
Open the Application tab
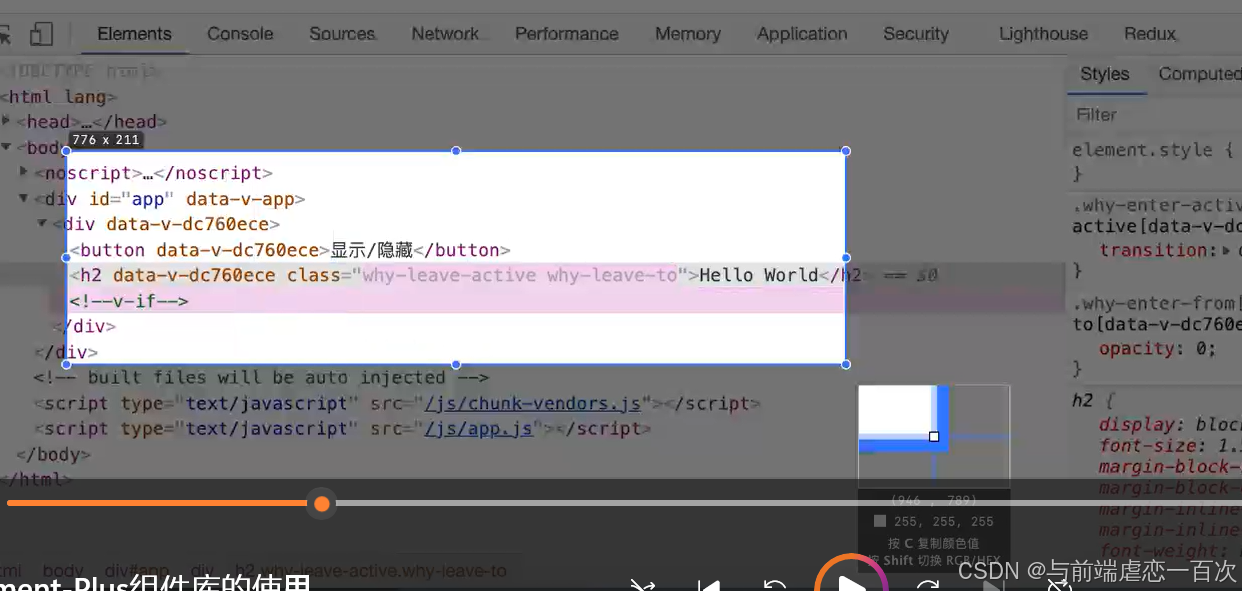[802, 34]
